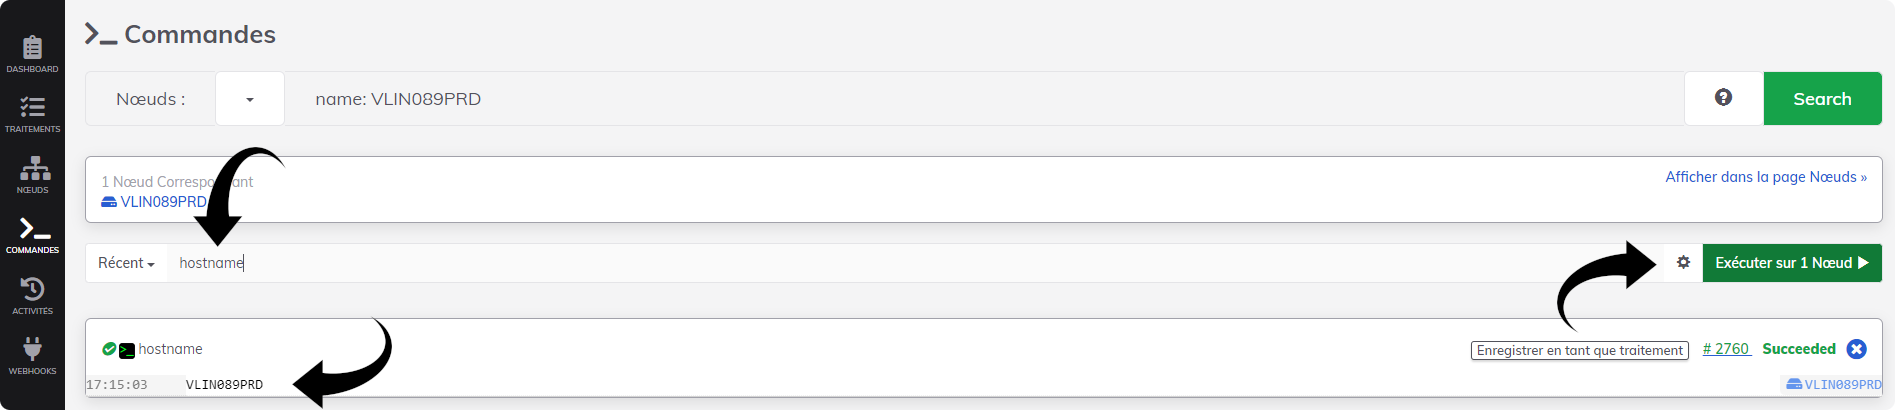Select the VLIN089PRD node in output row
1895x410 pixels.
point(1834,384)
